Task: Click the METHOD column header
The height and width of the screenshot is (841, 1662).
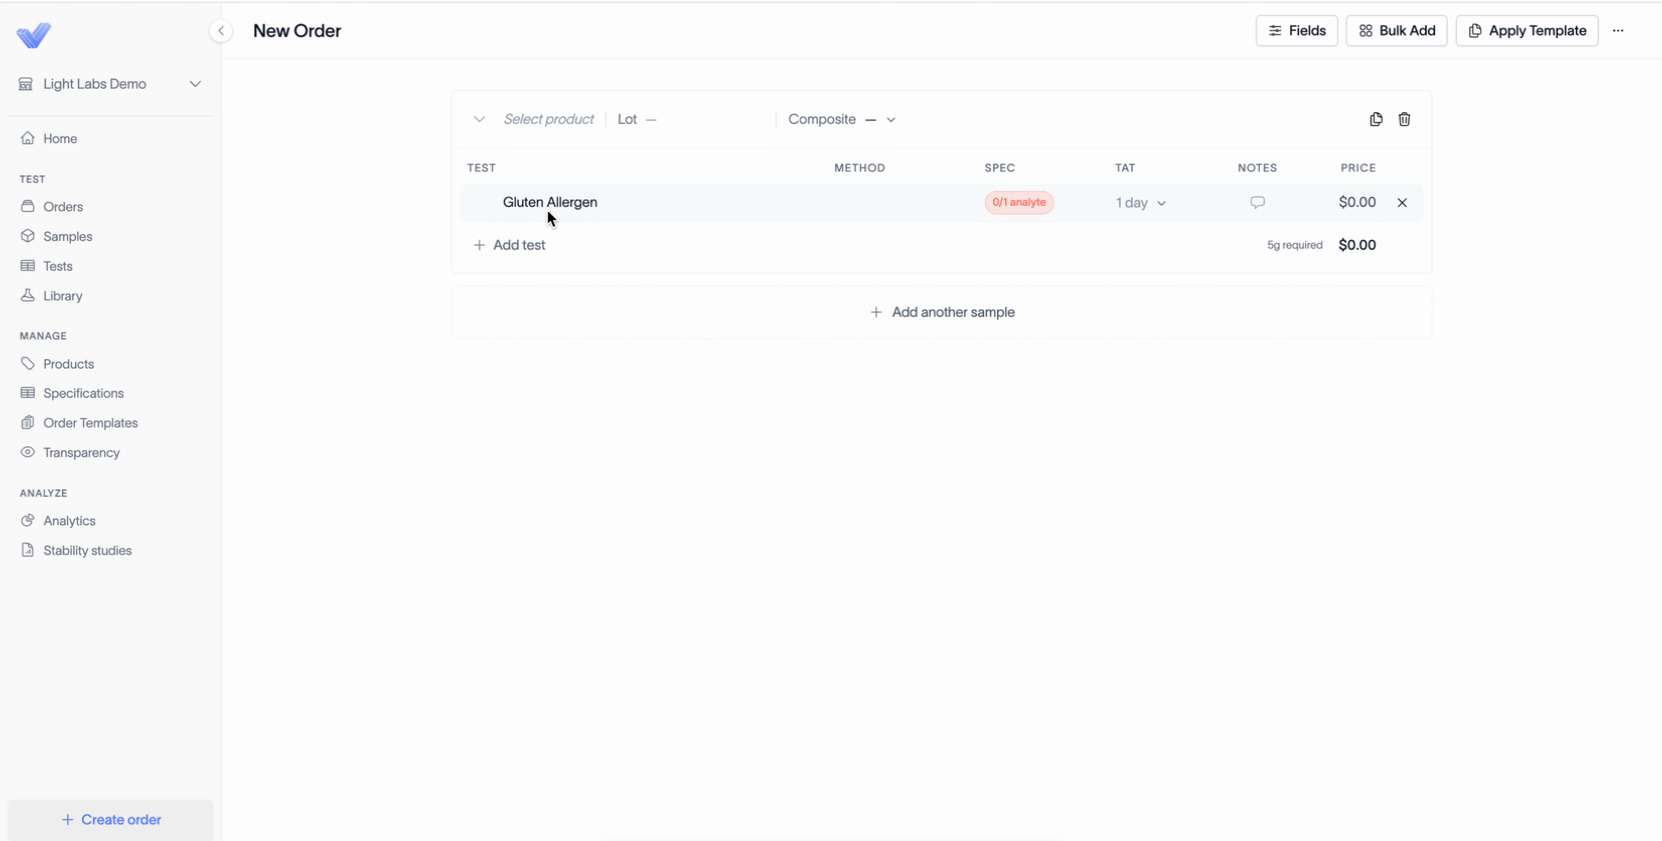Action: (860, 168)
